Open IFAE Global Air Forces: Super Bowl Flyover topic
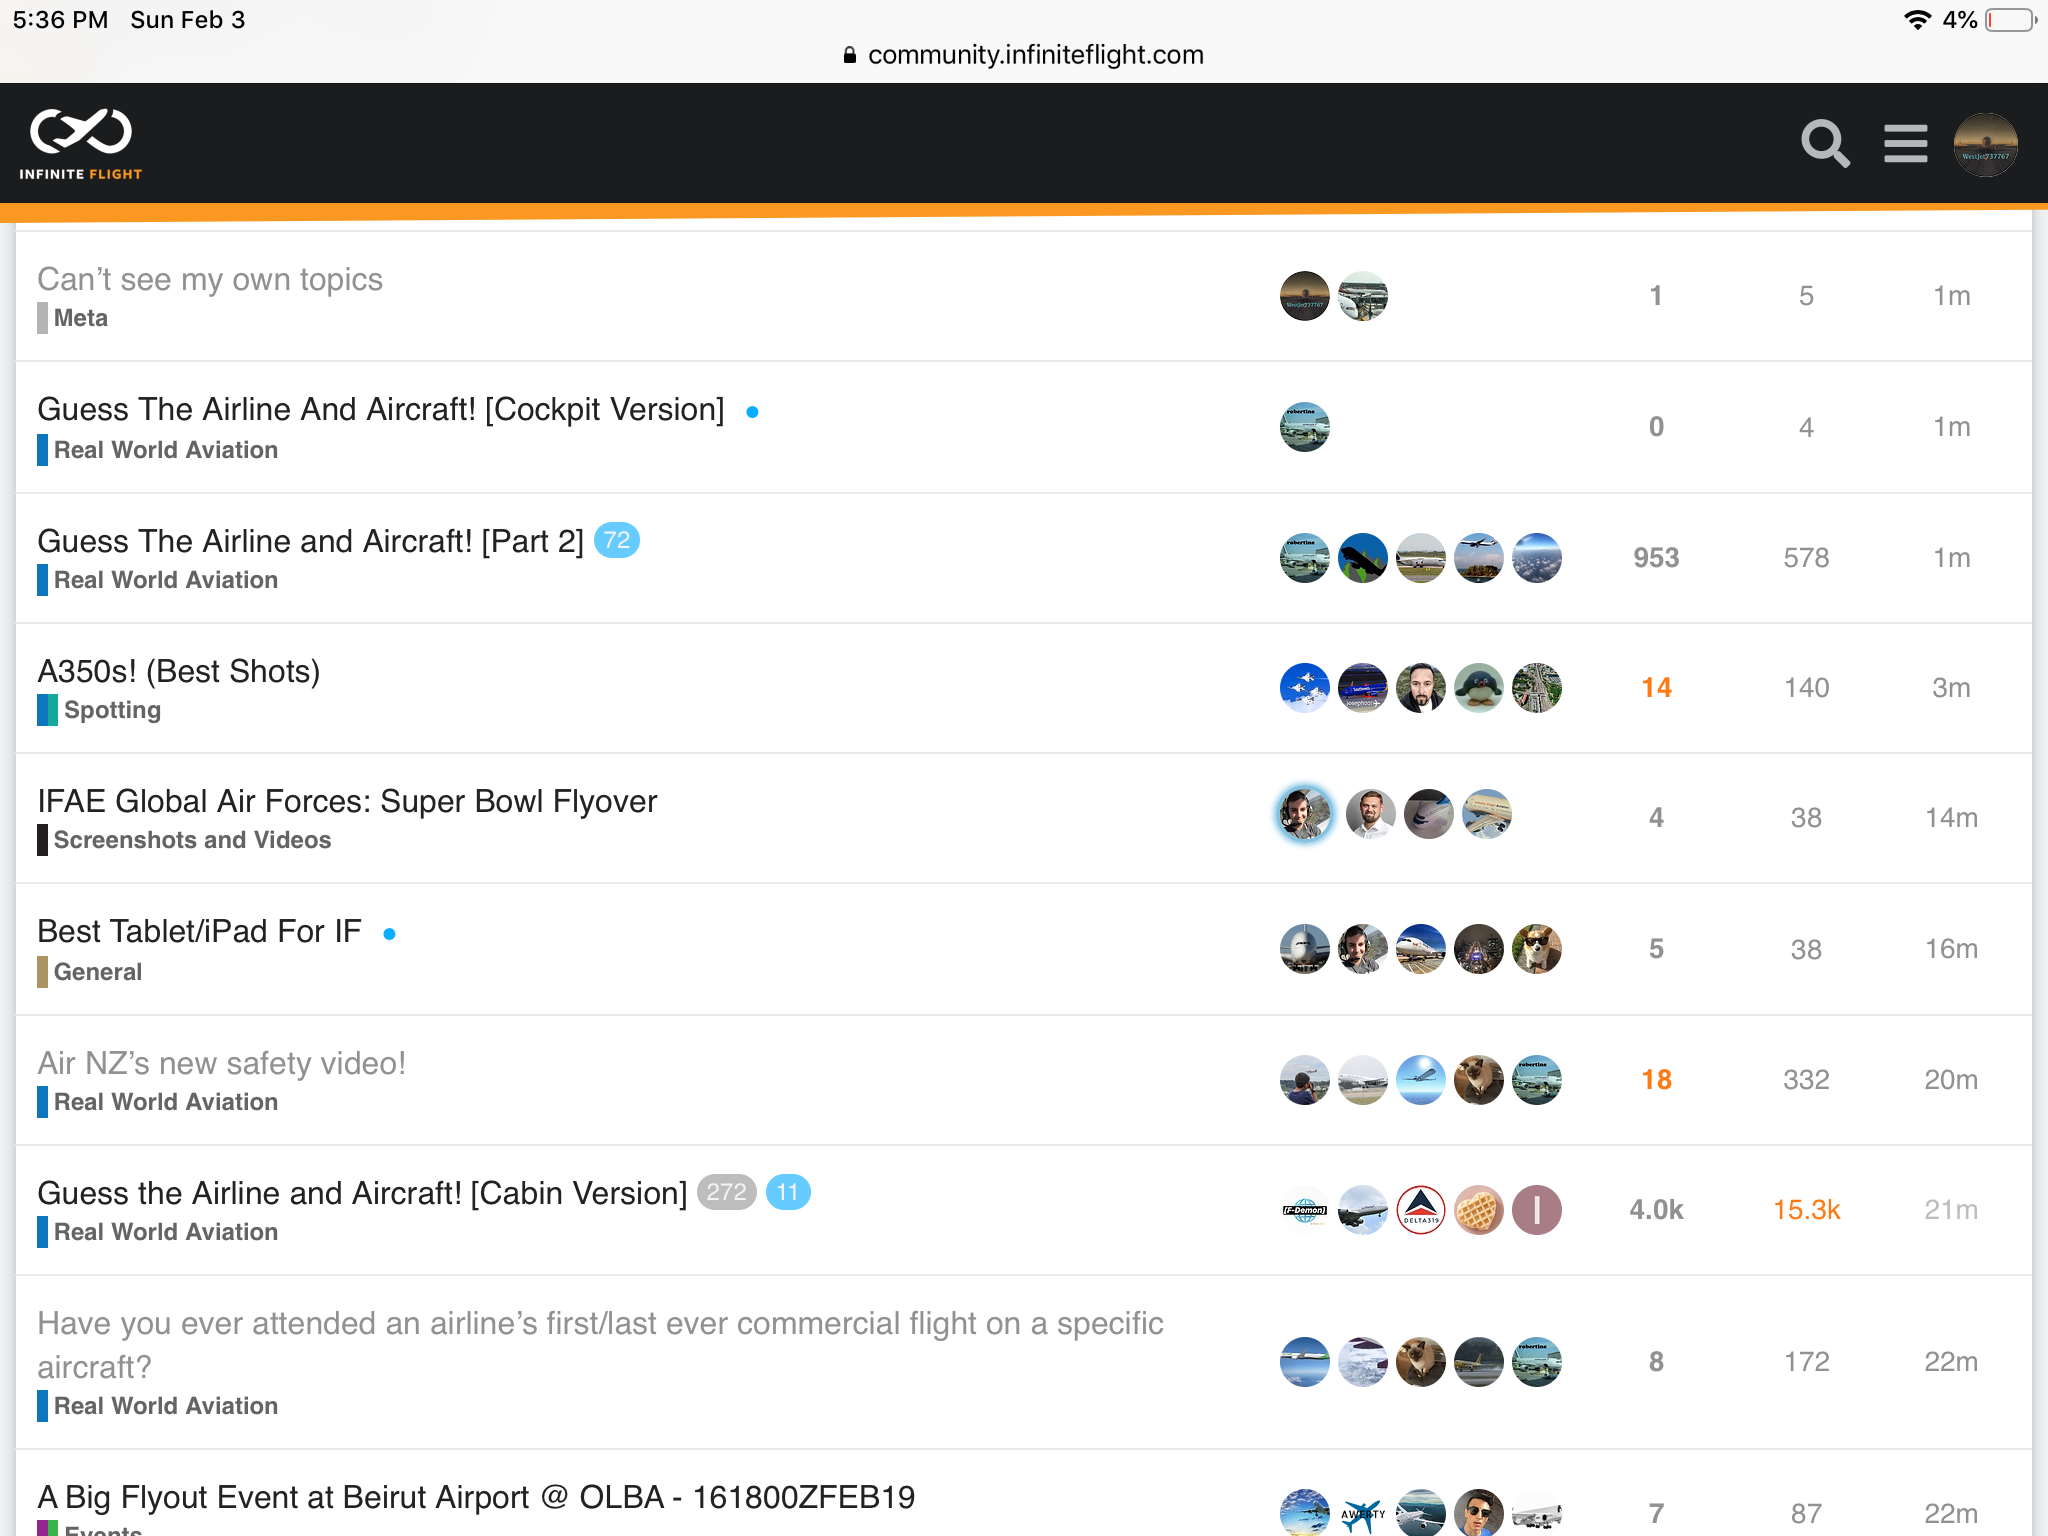2048x1536 pixels. (x=347, y=801)
